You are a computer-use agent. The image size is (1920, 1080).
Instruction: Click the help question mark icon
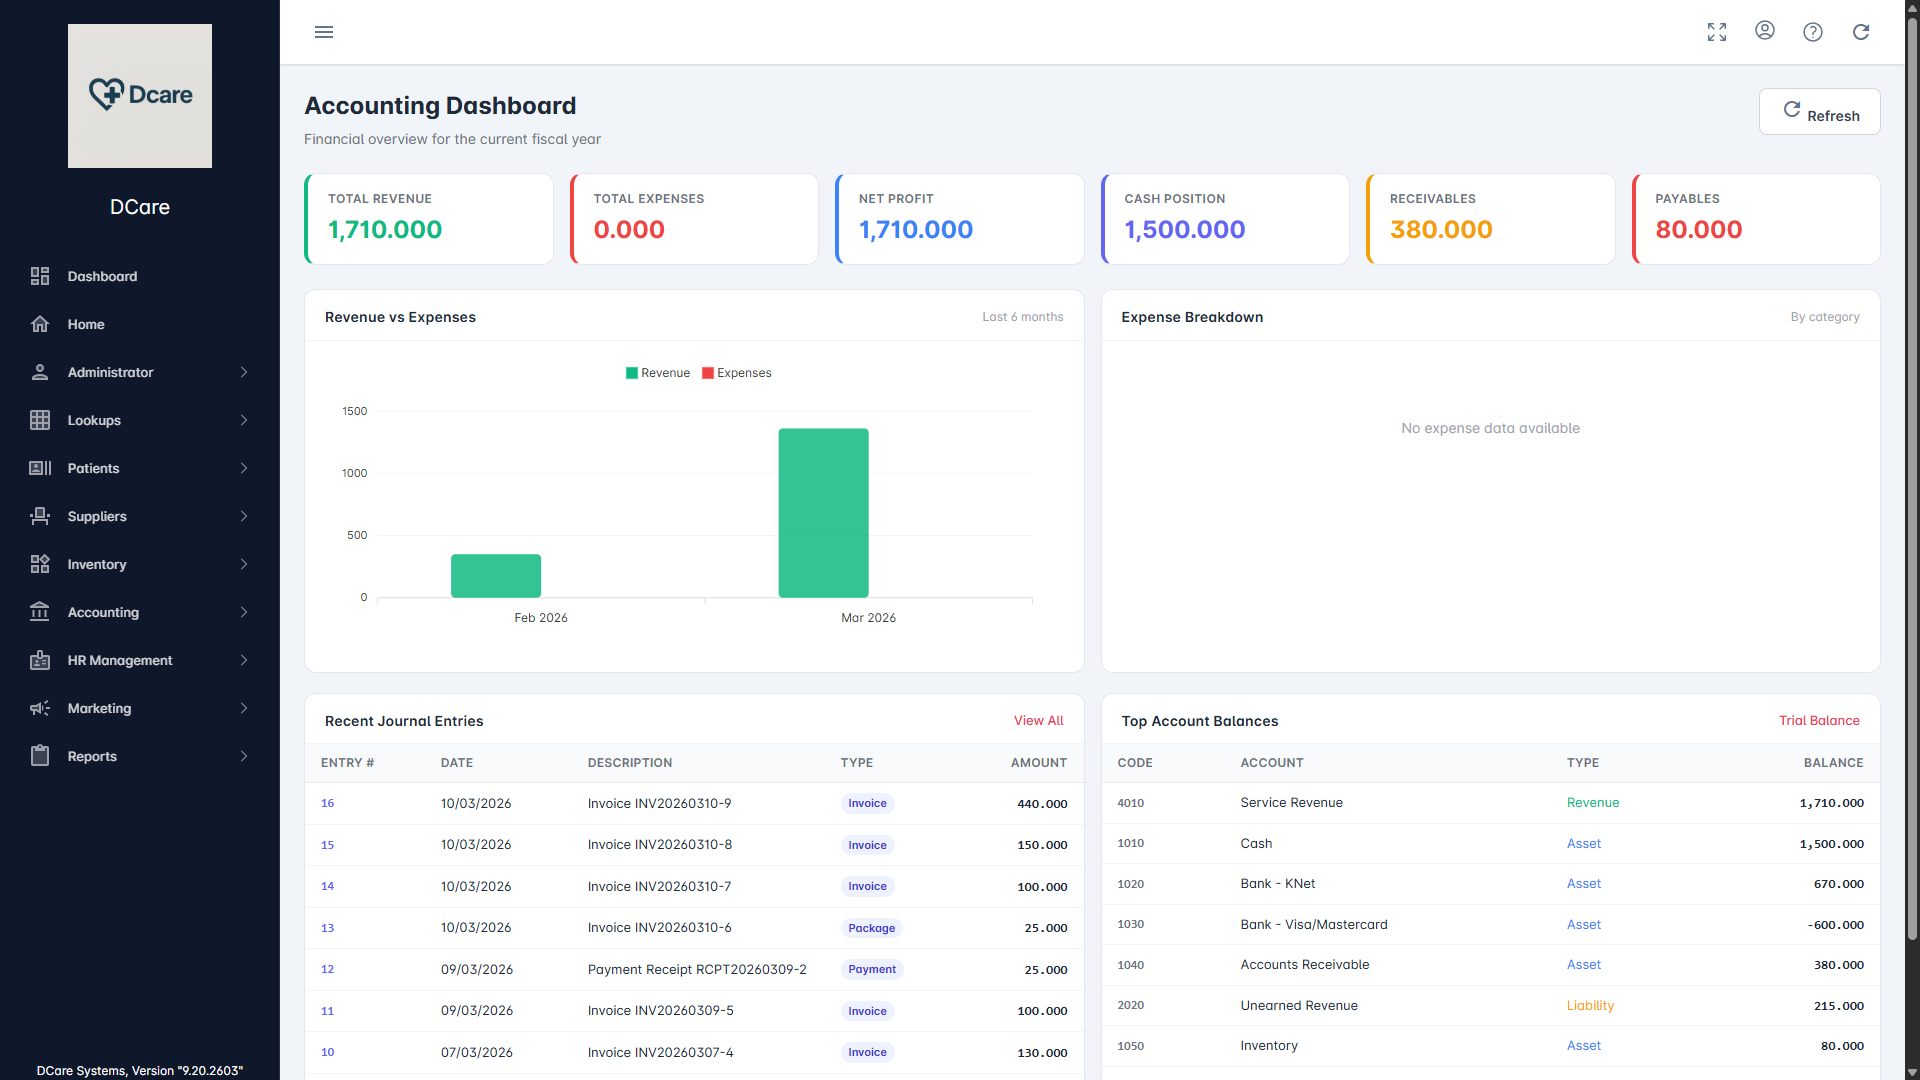1813,31
